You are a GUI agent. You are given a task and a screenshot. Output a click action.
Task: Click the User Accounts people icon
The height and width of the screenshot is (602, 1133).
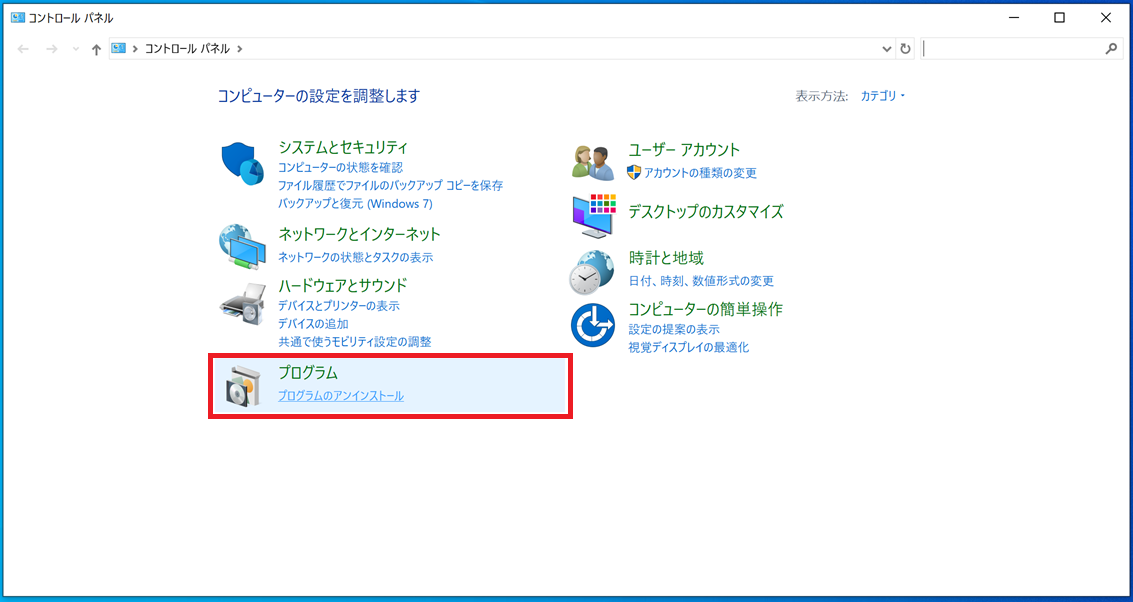pos(592,161)
